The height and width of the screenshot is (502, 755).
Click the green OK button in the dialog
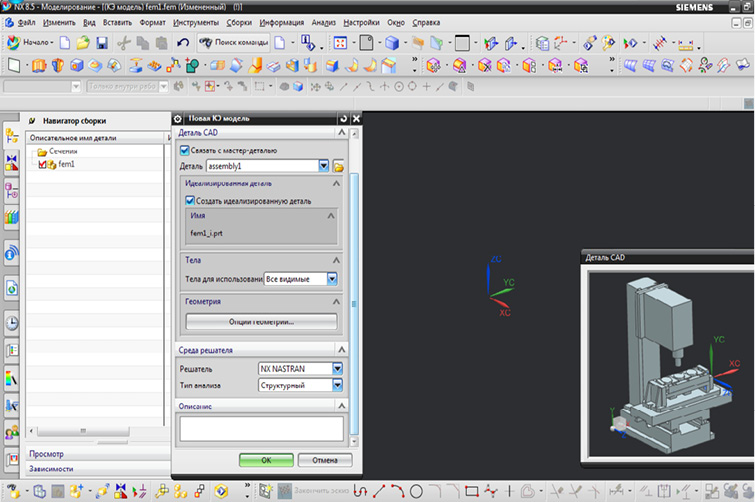point(266,460)
